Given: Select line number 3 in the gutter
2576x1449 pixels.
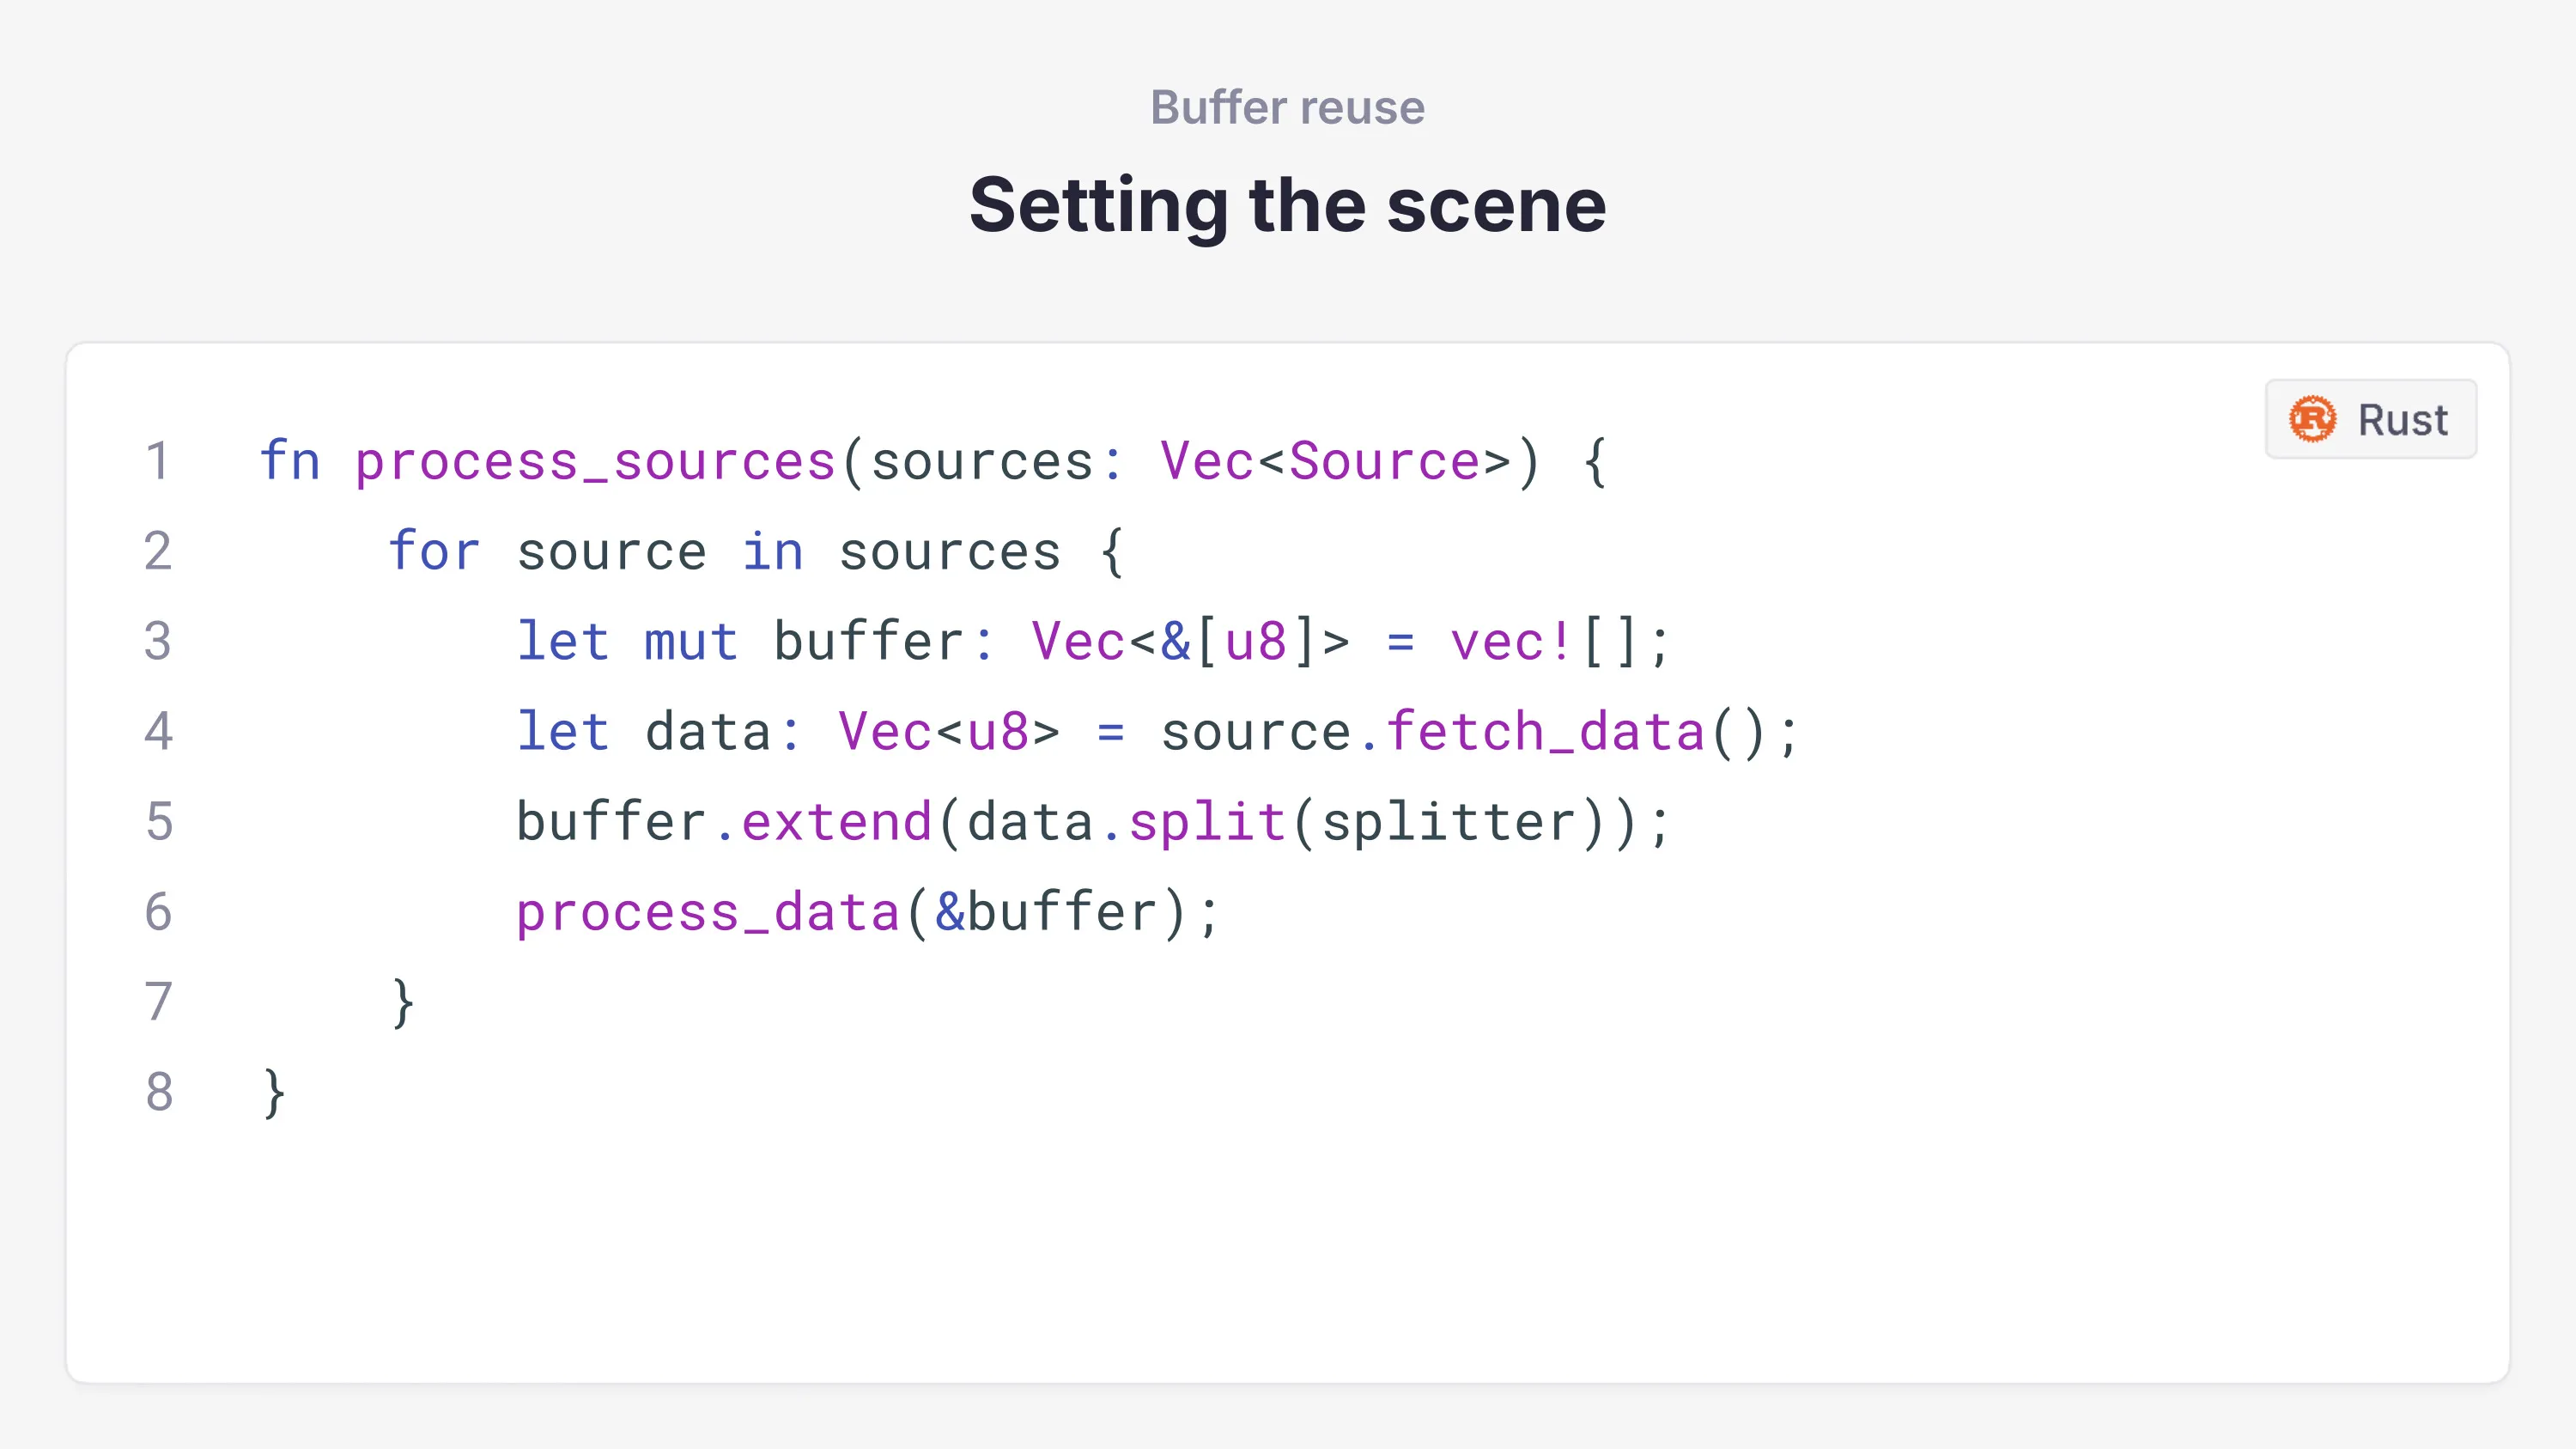Looking at the screenshot, I should pos(158,641).
